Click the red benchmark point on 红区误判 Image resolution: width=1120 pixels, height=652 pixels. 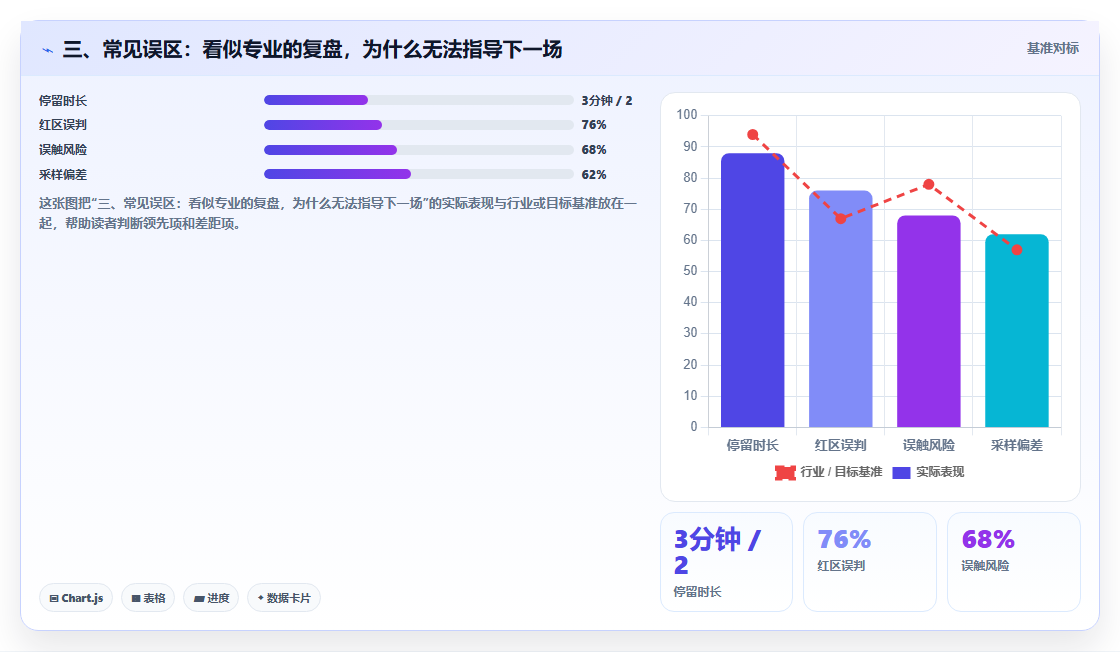(841, 219)
